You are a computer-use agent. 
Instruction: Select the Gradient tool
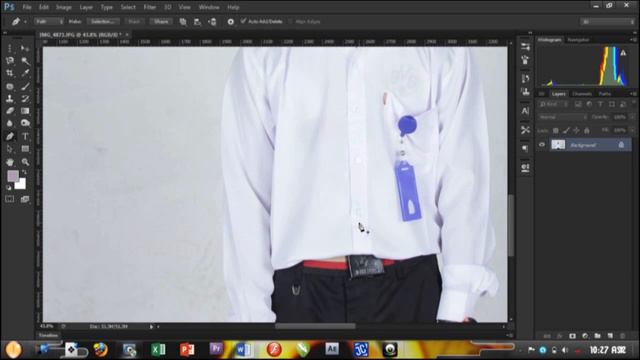(x=25, y=111)
